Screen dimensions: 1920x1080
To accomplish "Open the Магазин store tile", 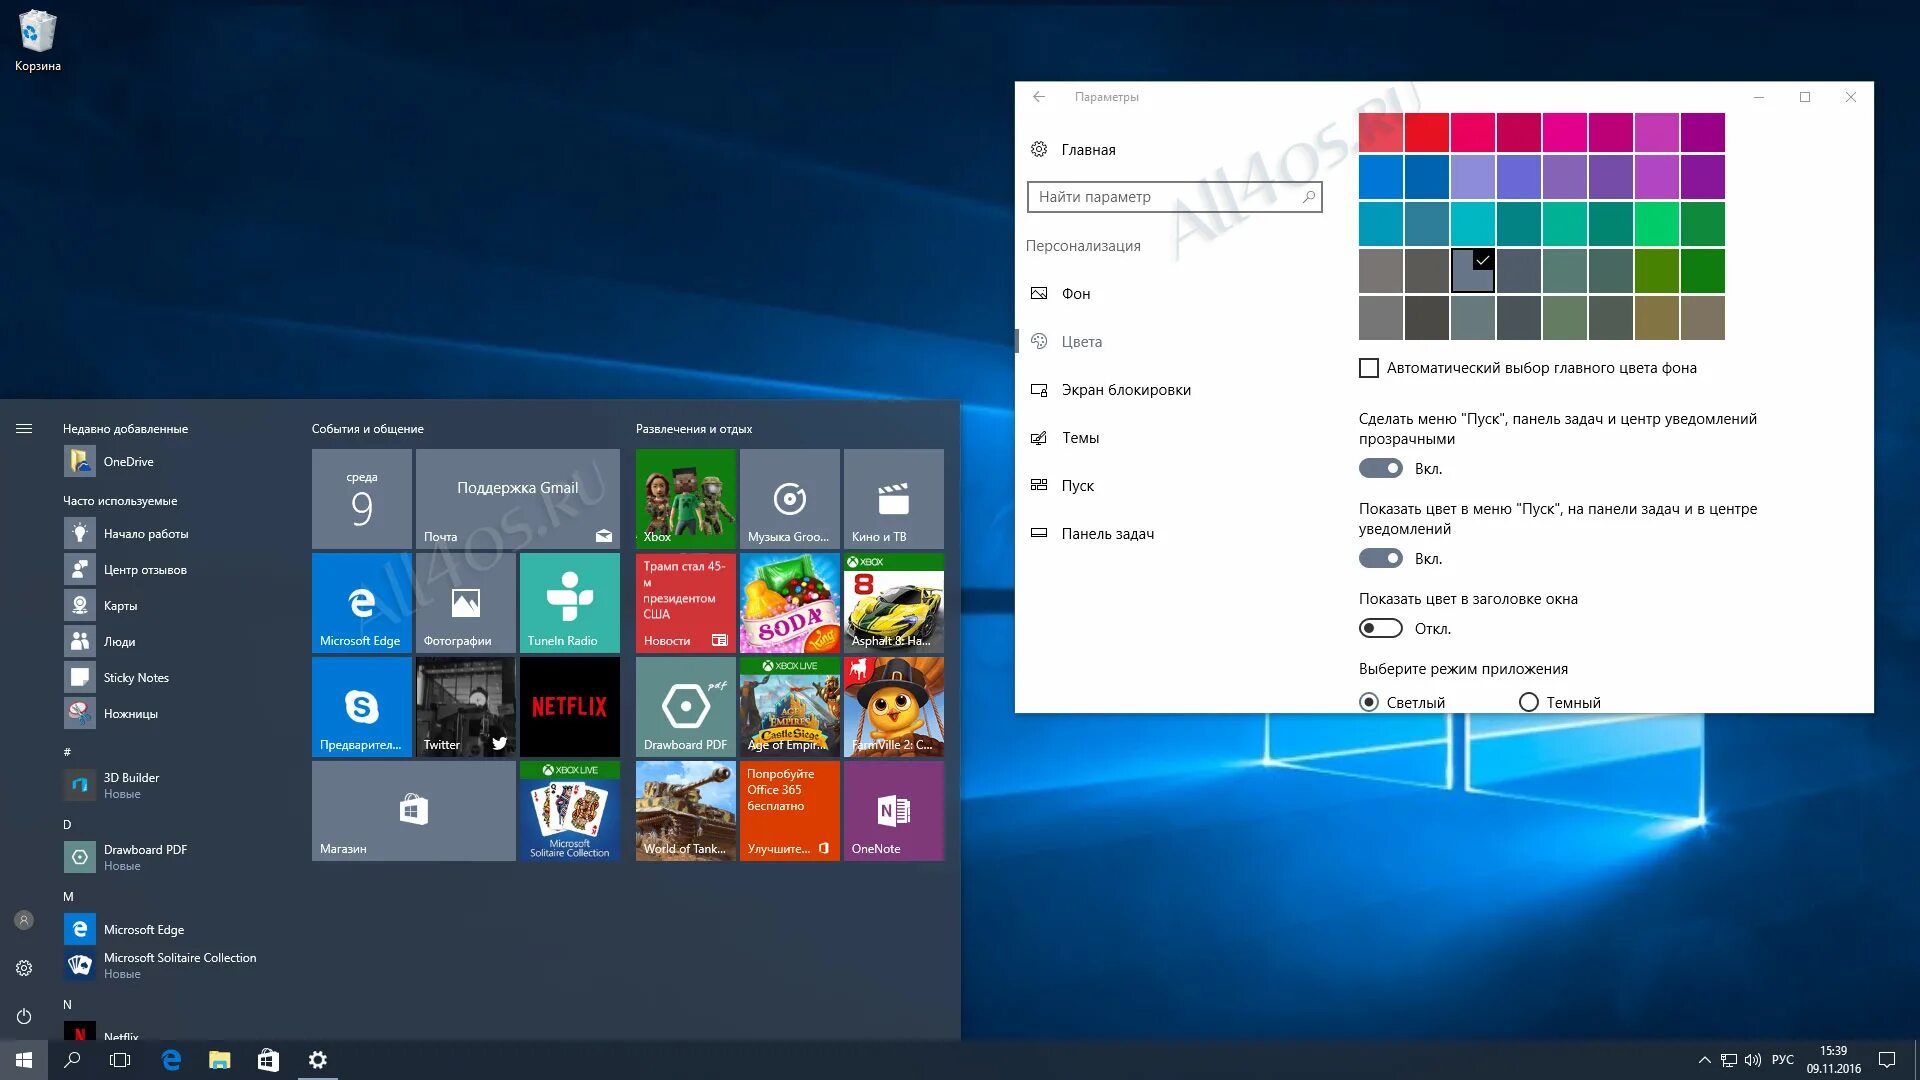I will [x=413, y=810].
